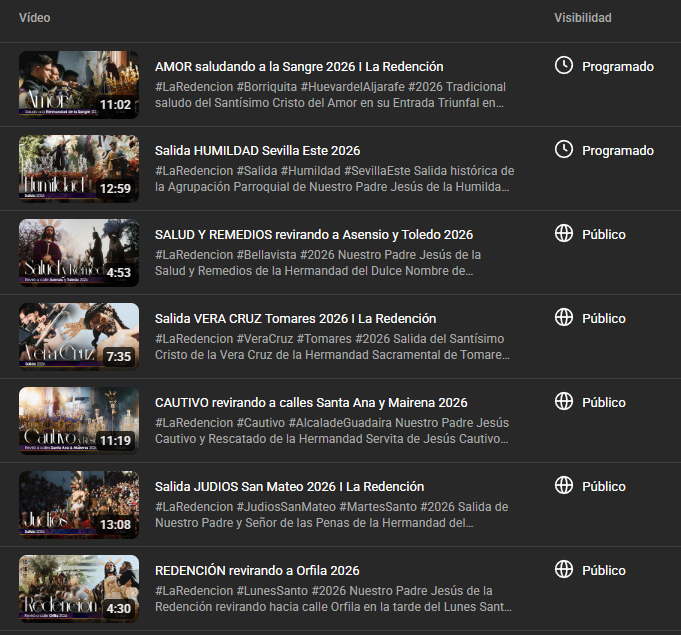Viewport: 681px width, 635px height.
Task: Click clock icon for Salida HUMILDAD video
Action: click(x=564, y=150)
